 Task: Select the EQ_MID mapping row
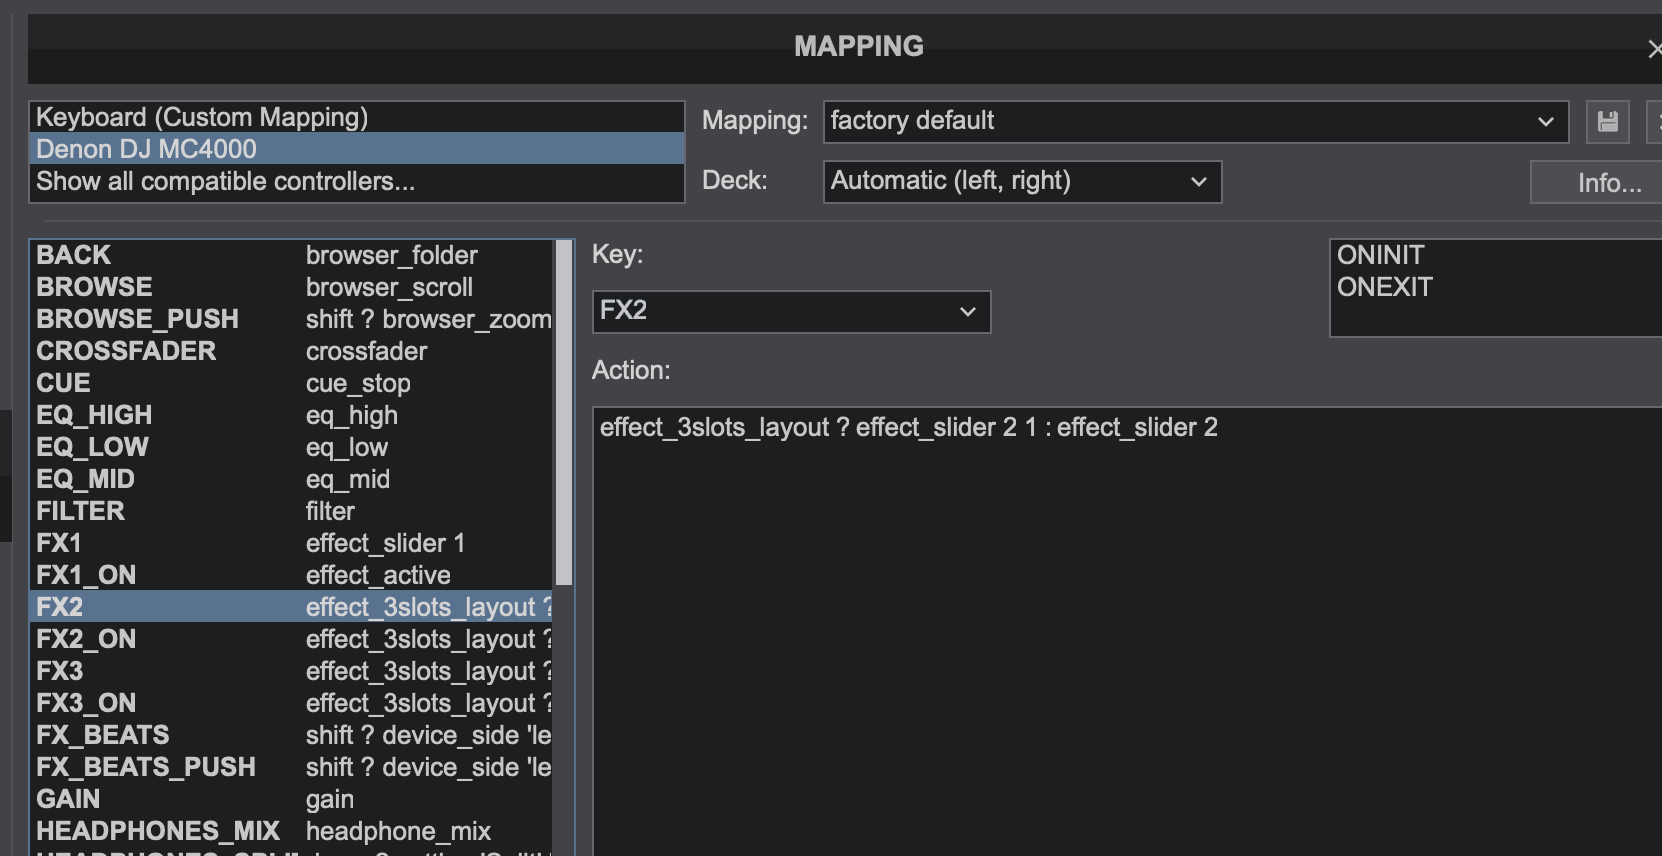click(292, 479)
